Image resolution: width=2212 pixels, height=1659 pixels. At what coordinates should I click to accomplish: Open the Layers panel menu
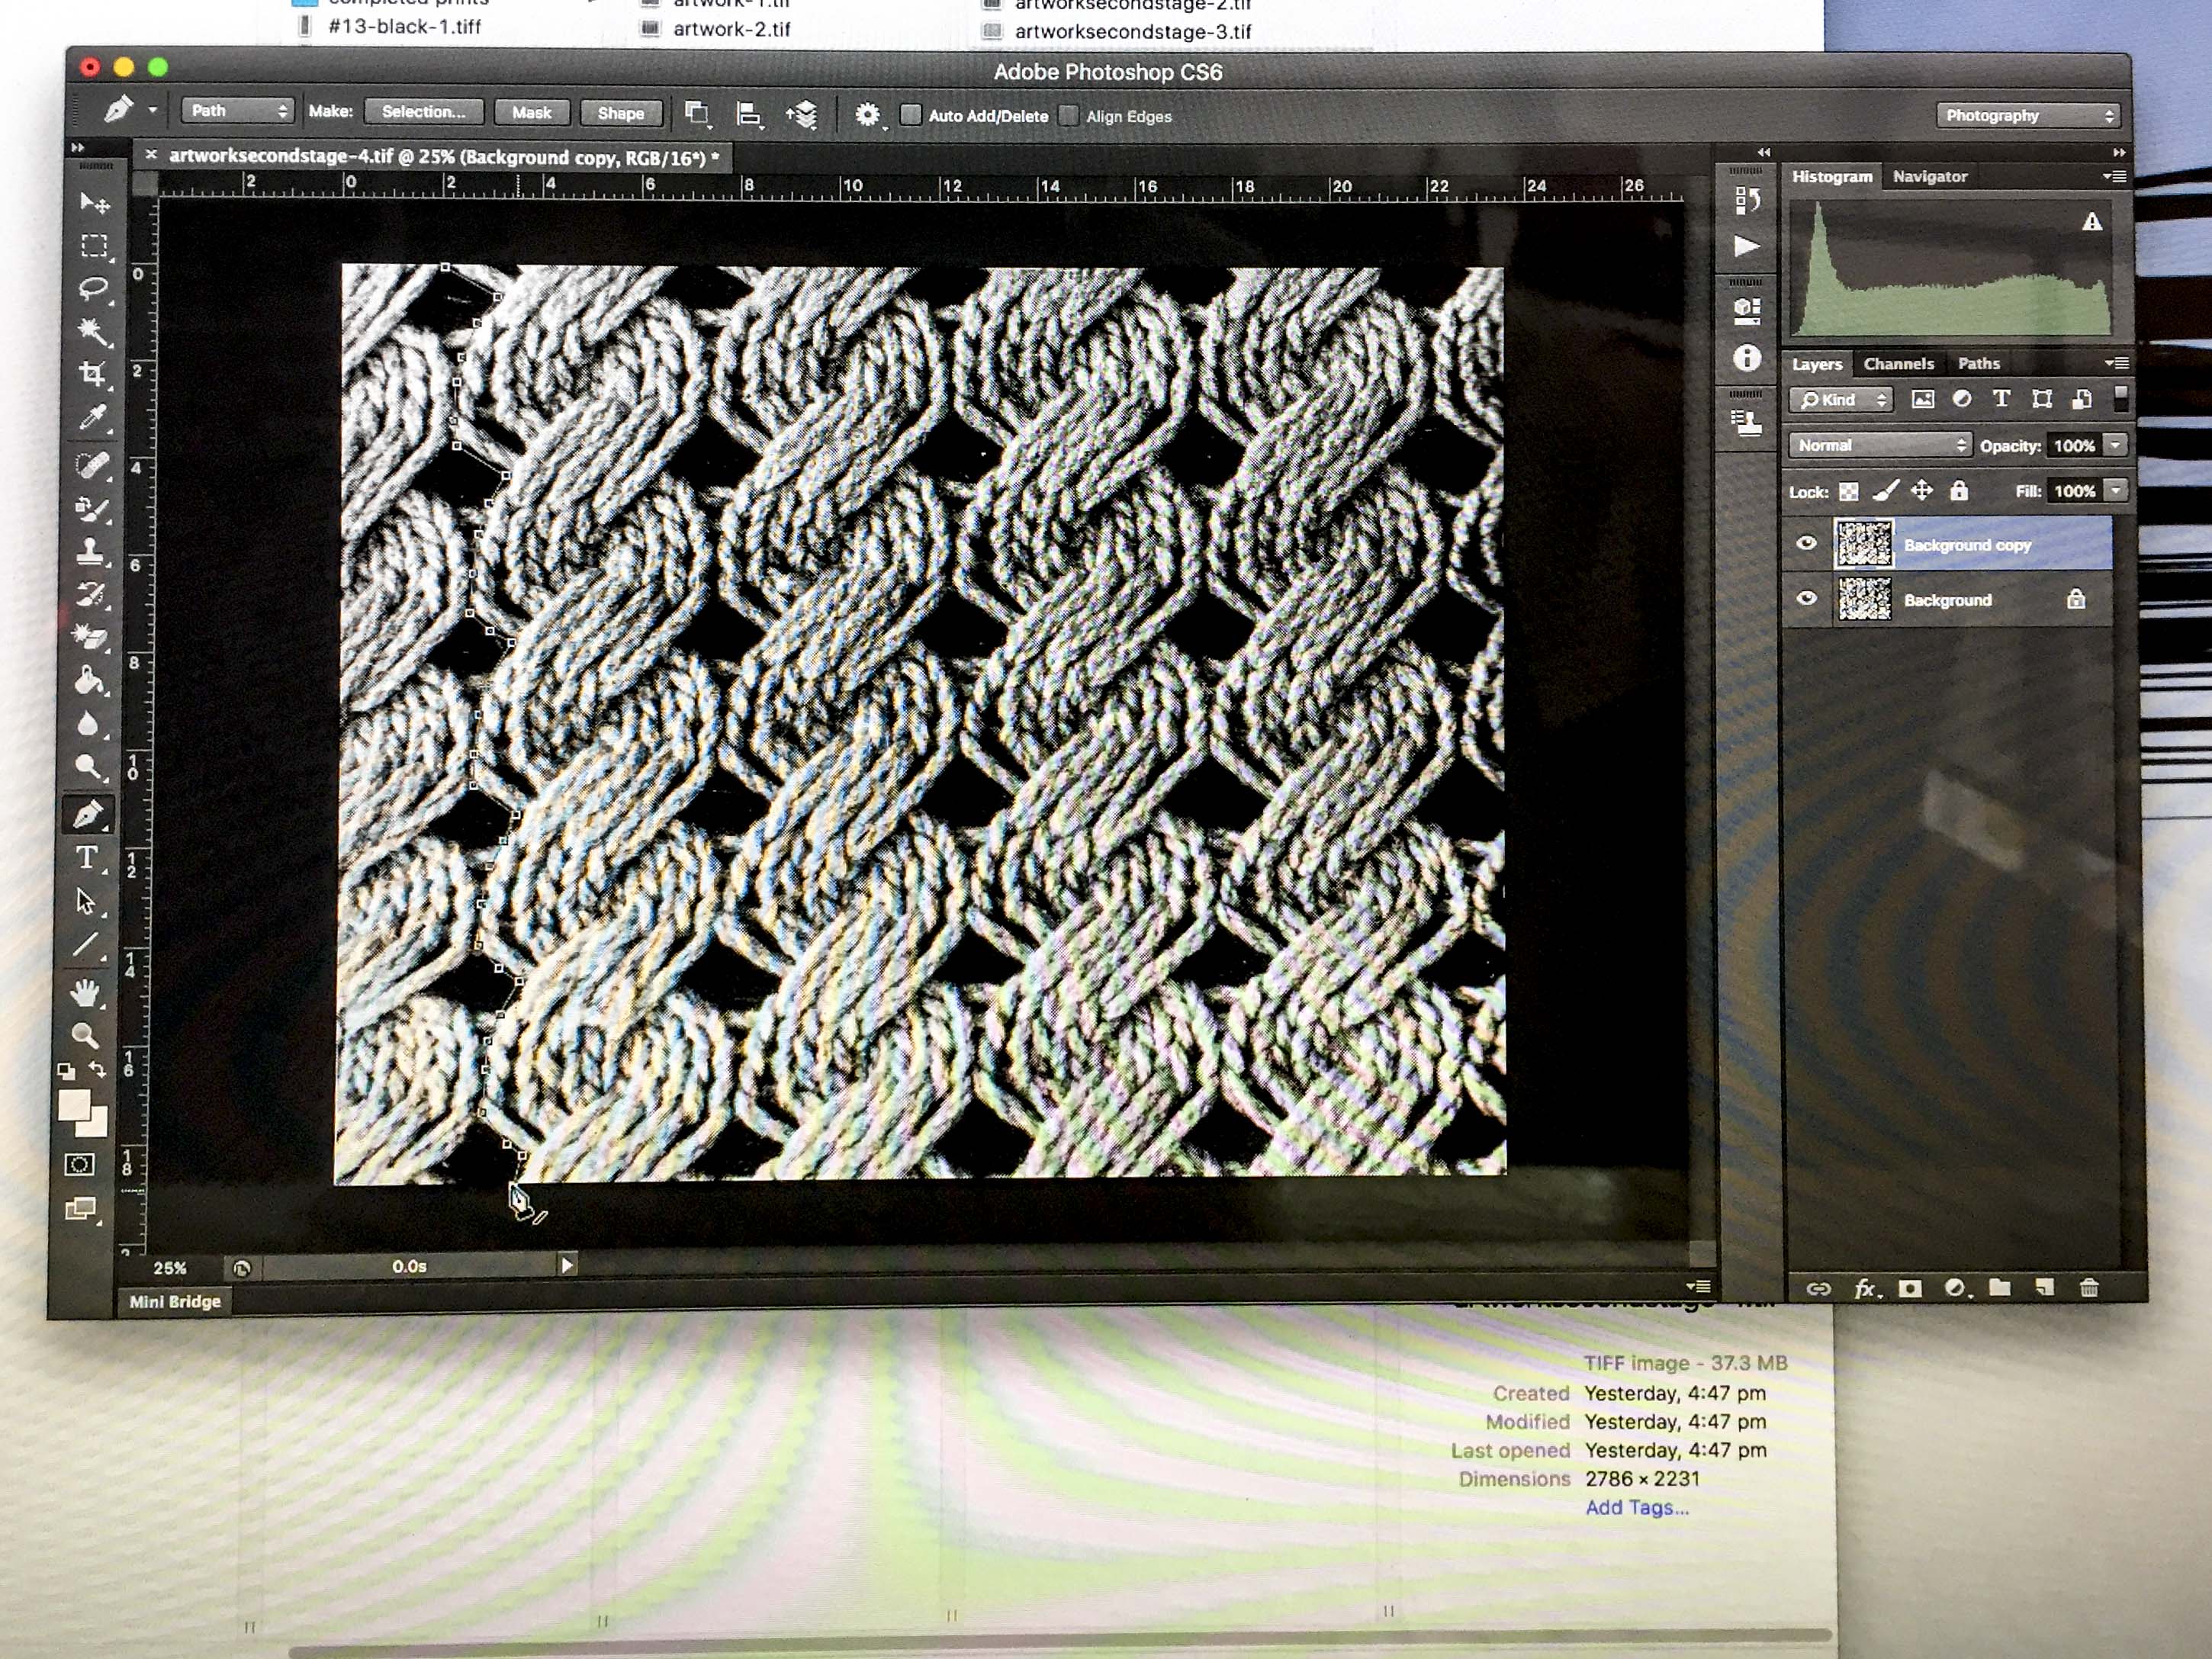2116,363
